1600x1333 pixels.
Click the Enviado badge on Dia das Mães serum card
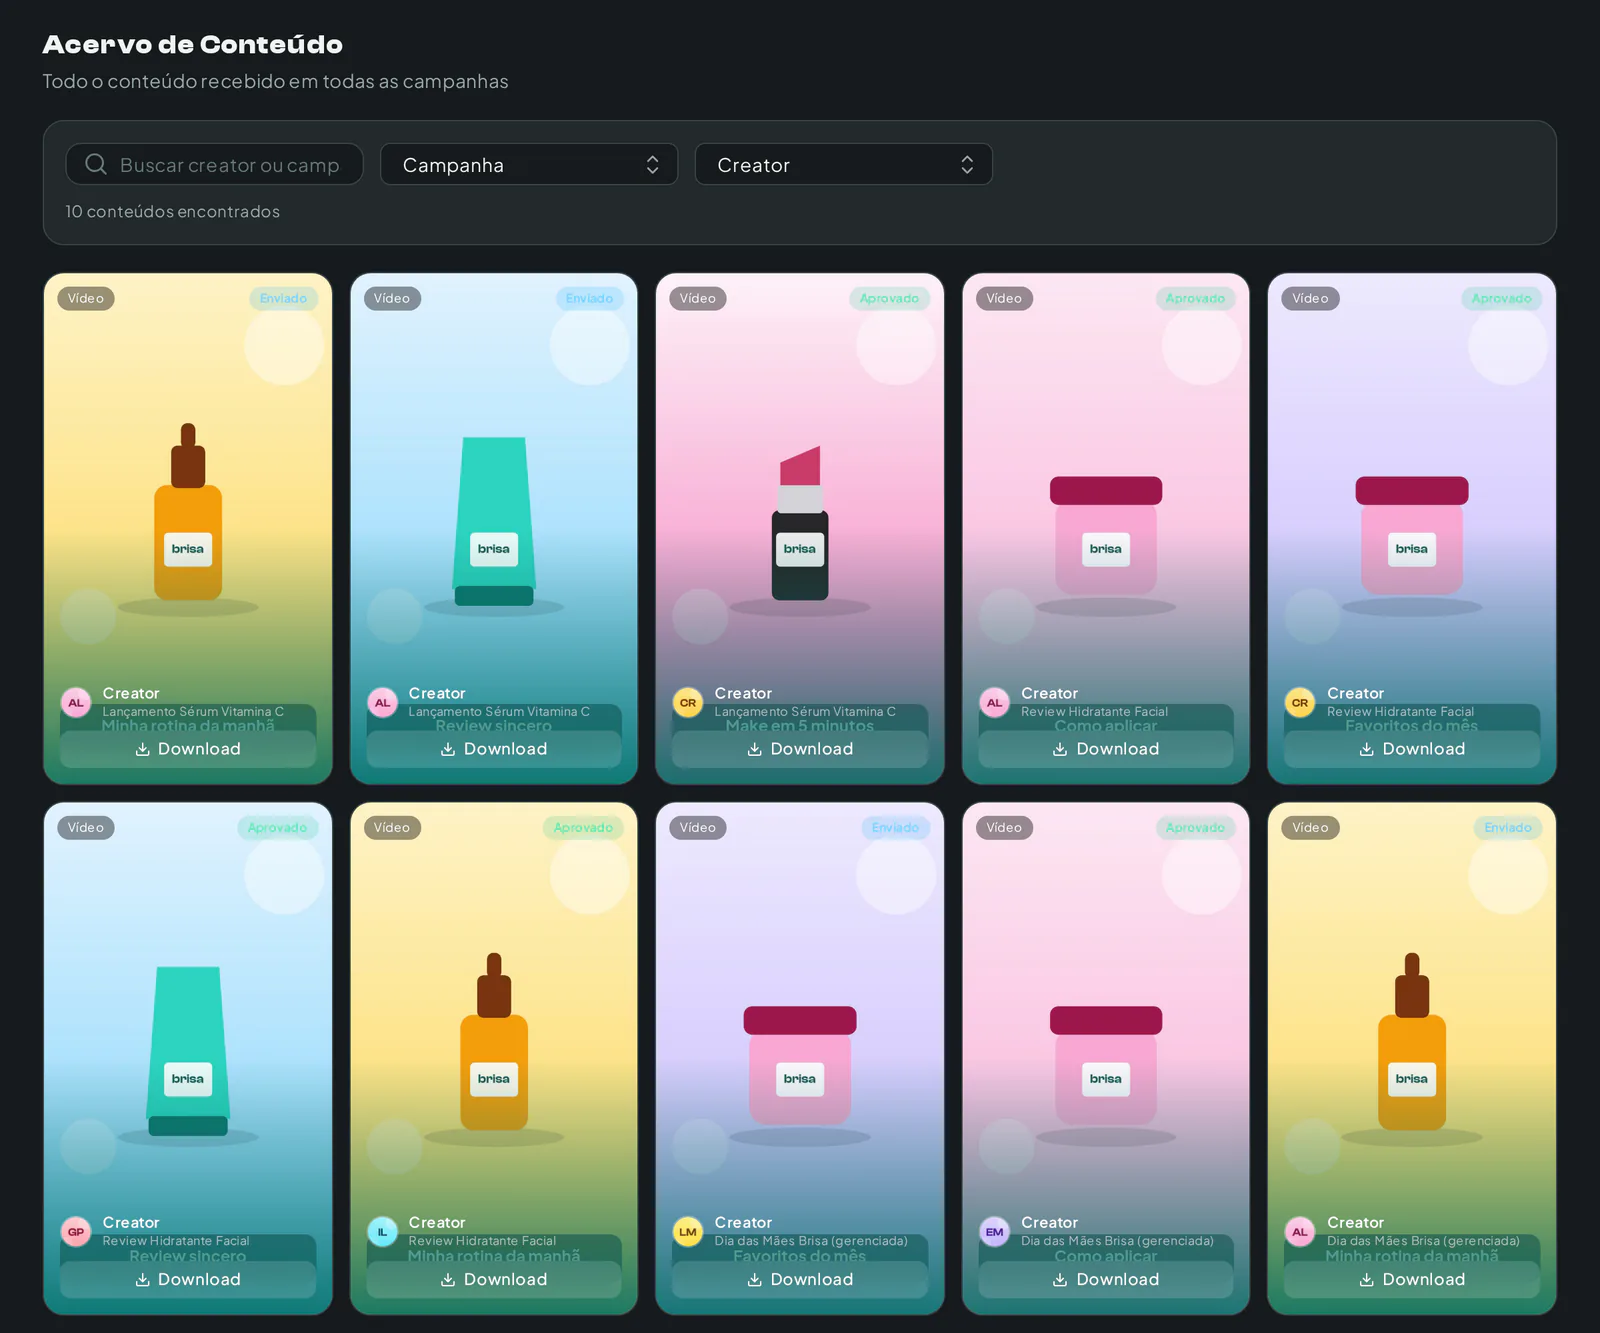click(x=1507, y=827)
